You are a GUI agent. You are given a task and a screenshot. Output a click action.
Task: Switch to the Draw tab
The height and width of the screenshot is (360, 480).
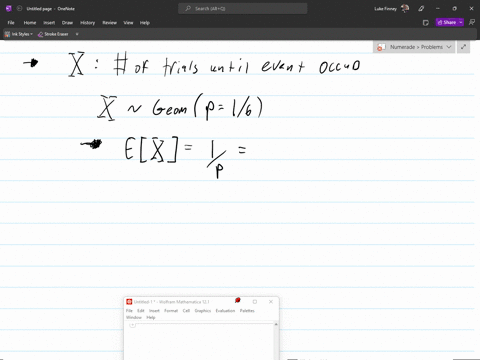(x=67, y=23)
